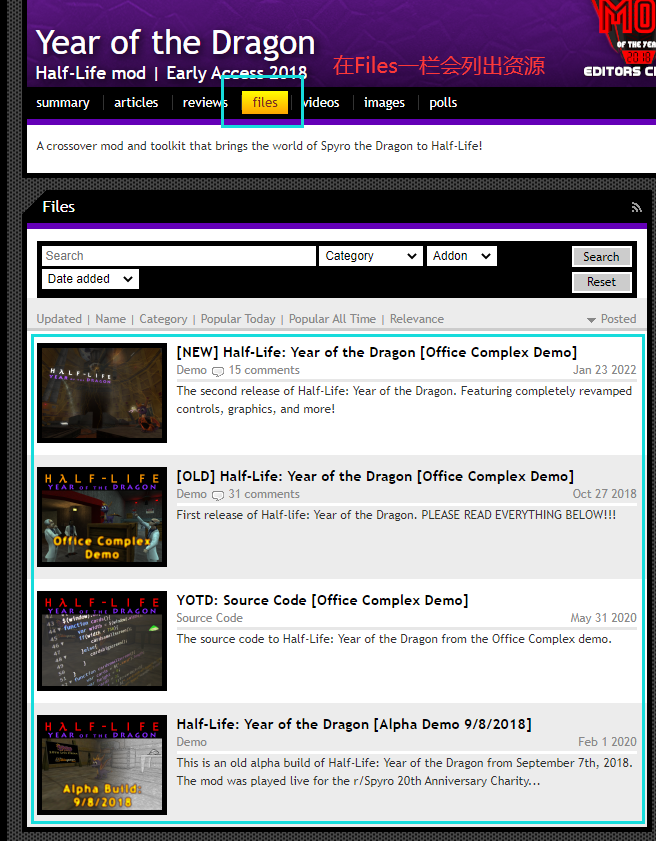Viewport: 656px width, 841px height.
Task: Click the Alpha Build 9/8/2018 thumbnail
Action: [102, 765]
